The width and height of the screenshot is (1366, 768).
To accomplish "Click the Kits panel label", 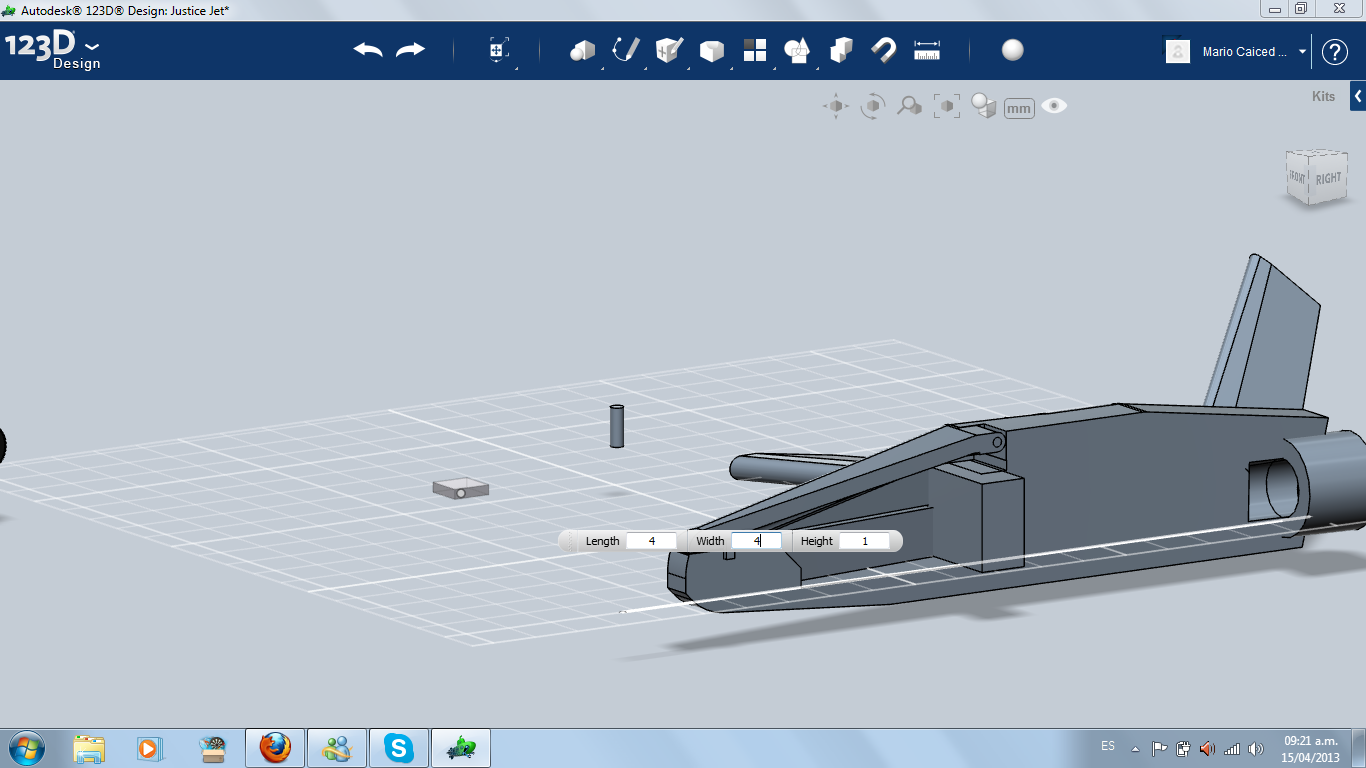I will click(1323, 97).
